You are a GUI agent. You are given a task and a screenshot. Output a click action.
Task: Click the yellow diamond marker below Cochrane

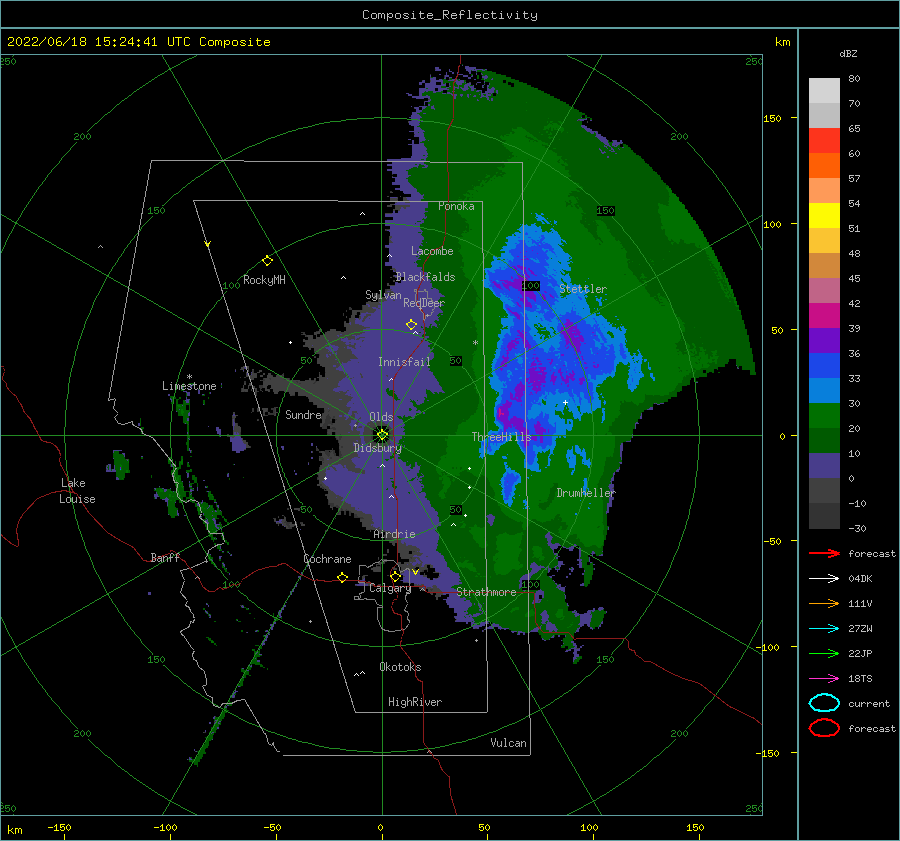point(343,577)
